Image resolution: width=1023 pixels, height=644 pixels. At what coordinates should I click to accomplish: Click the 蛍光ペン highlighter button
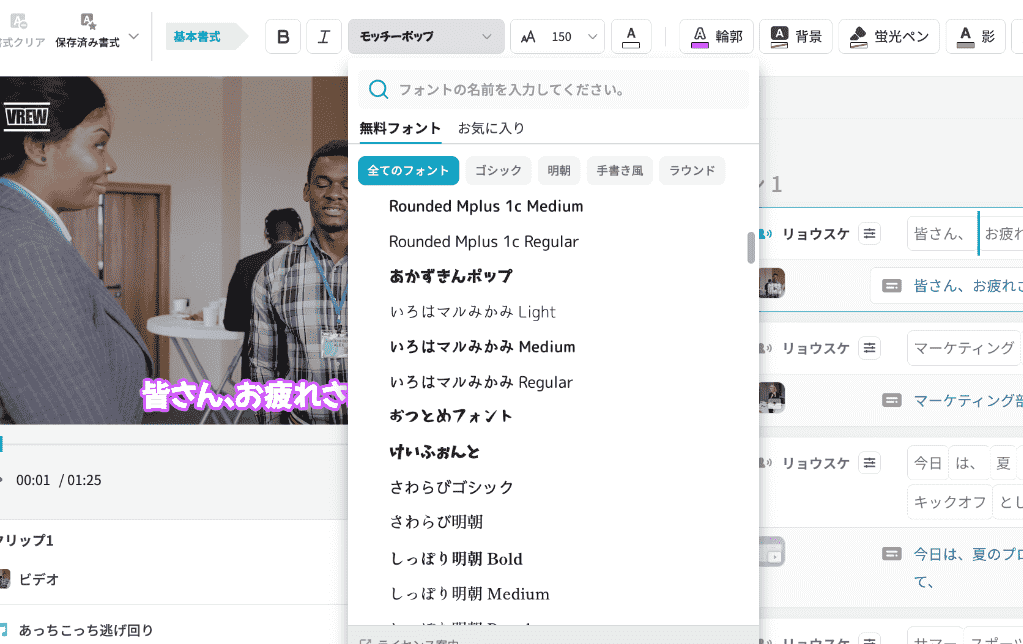point(889,37)
